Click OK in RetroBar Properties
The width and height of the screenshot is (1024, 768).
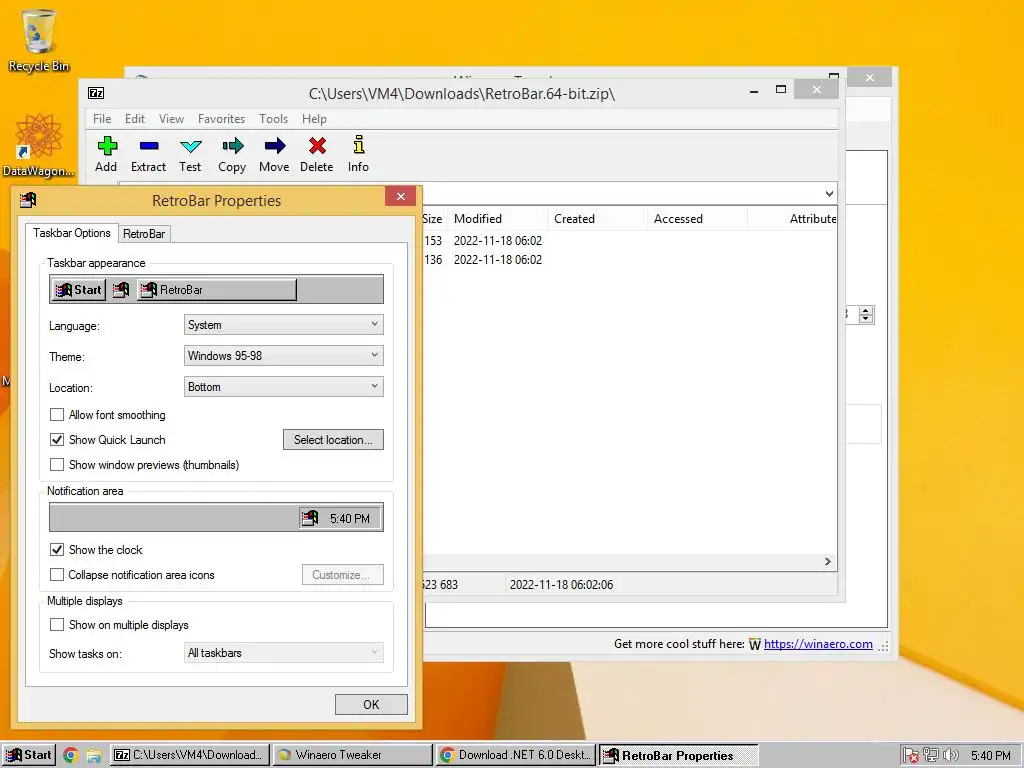pos(371,705)
